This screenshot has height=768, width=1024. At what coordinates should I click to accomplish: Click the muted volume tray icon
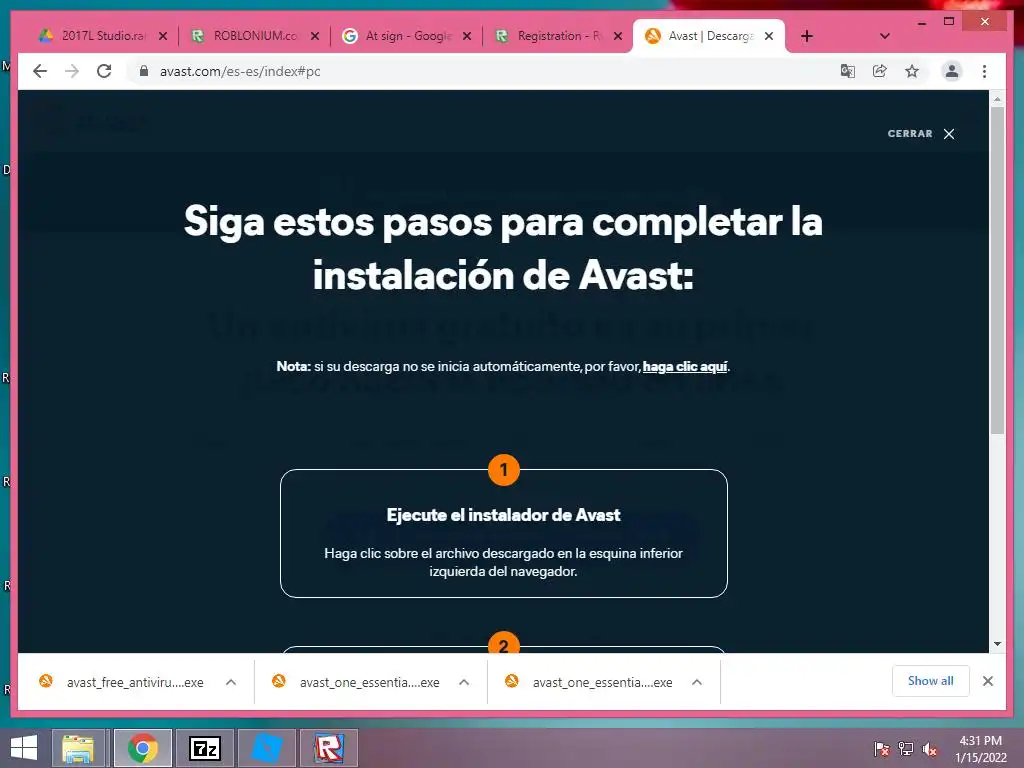[x=929, y=748]
